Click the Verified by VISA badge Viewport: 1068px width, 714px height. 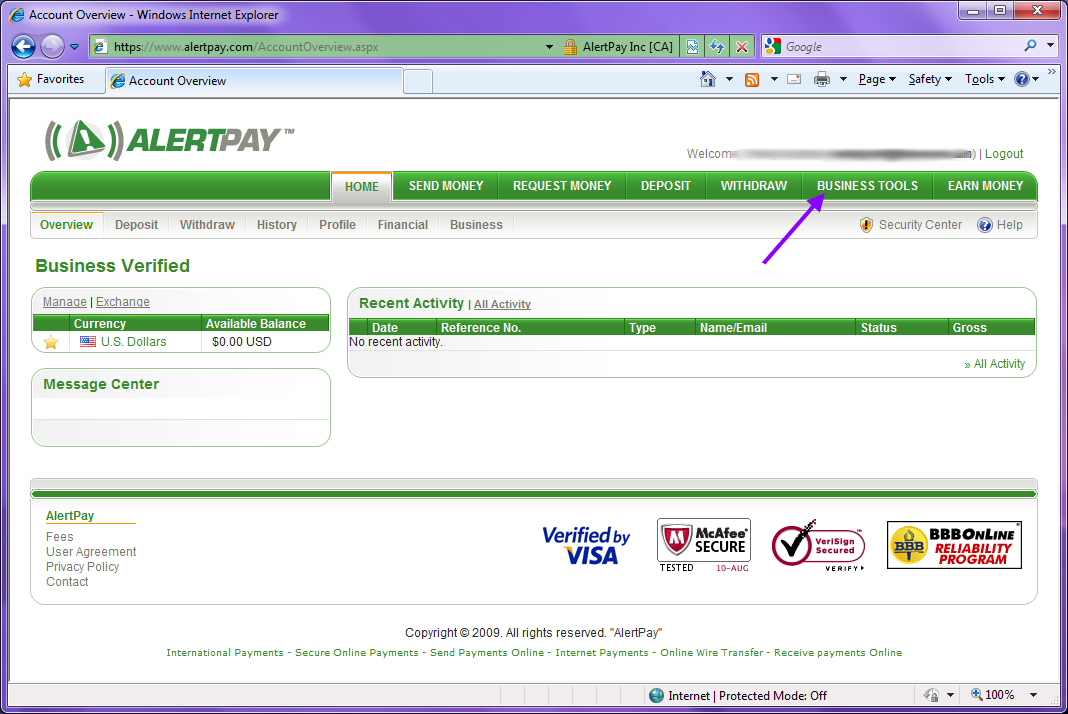point(586,545)
